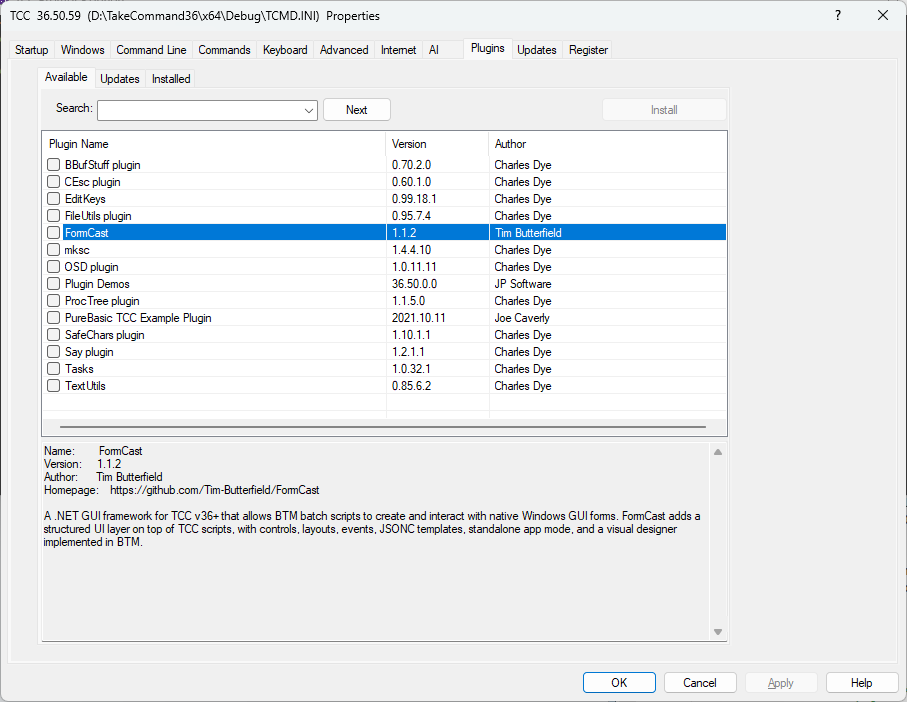Select the OSD plugin checkbox
Screen dimensions: 907x702
(53, 267)
